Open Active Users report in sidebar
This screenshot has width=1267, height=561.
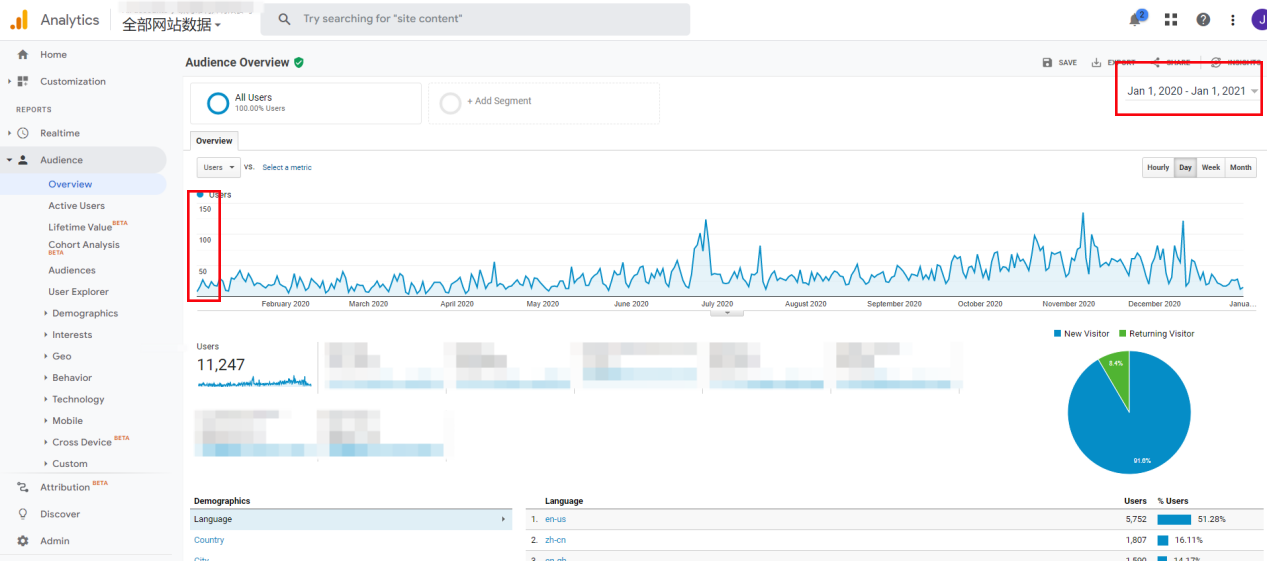click(76, 206)
